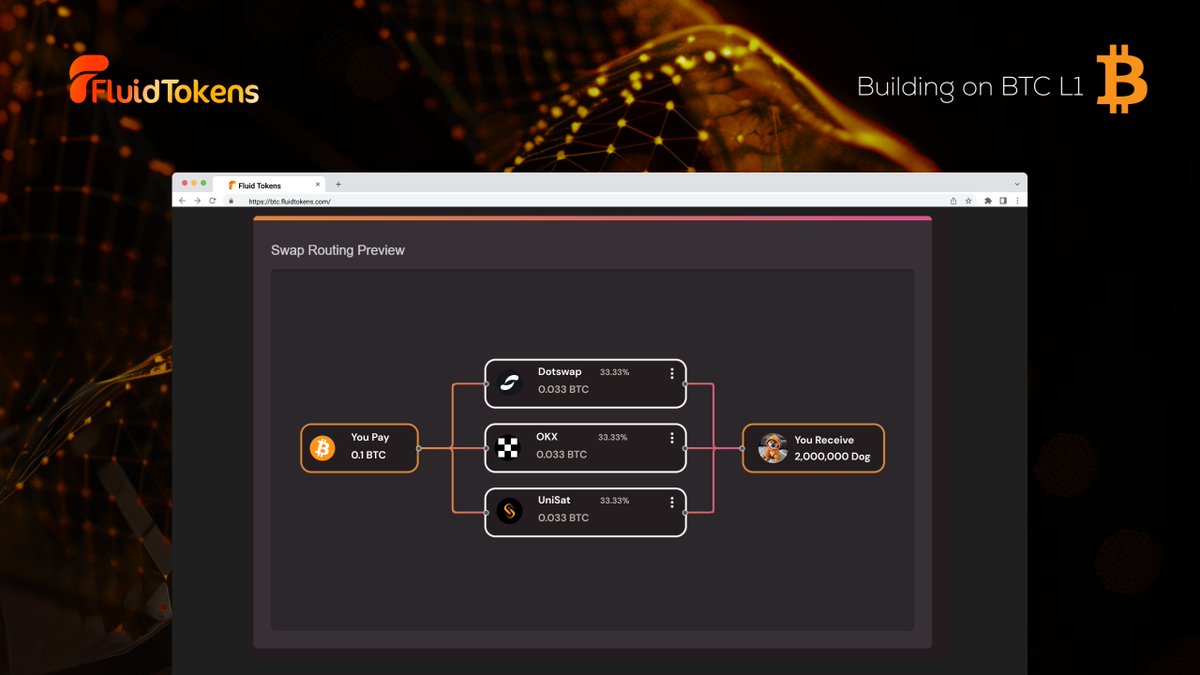Screen dimensions: 1200x675
Task: Click the browser back arrow
Action: (x=182, y=200)
